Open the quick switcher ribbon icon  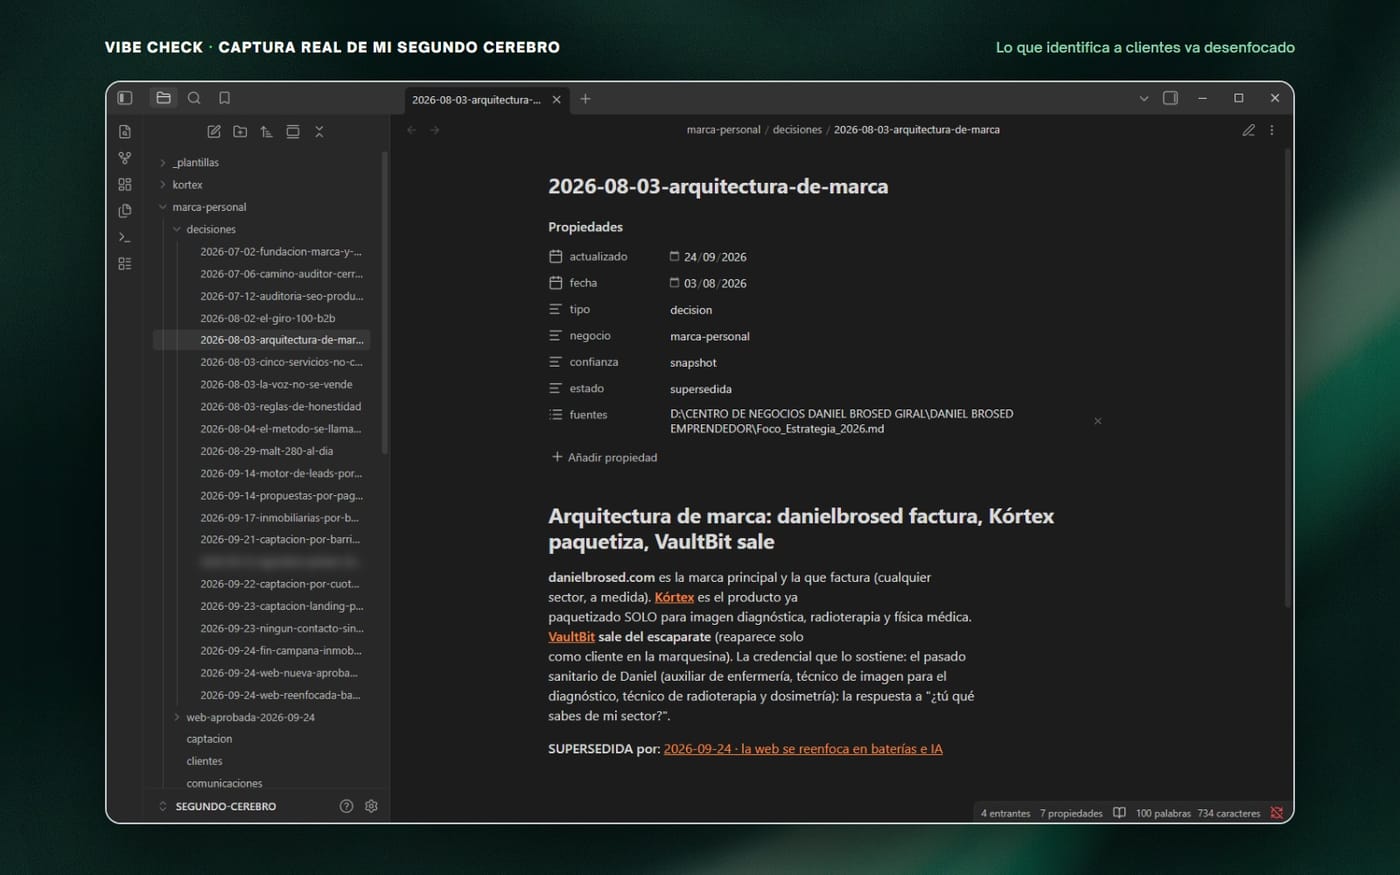coord(125,132)
